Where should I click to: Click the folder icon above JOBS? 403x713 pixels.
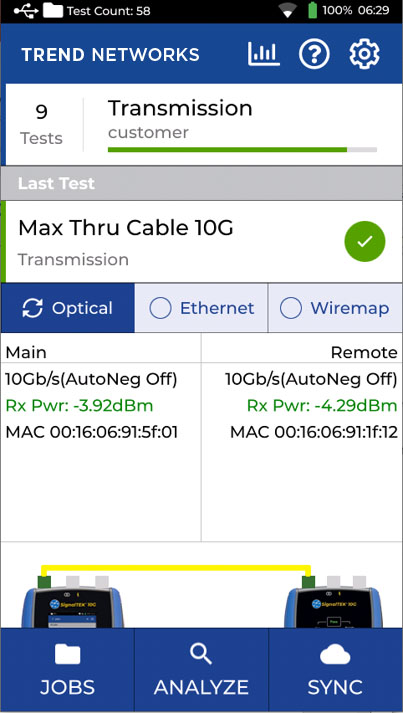(67, 655)
